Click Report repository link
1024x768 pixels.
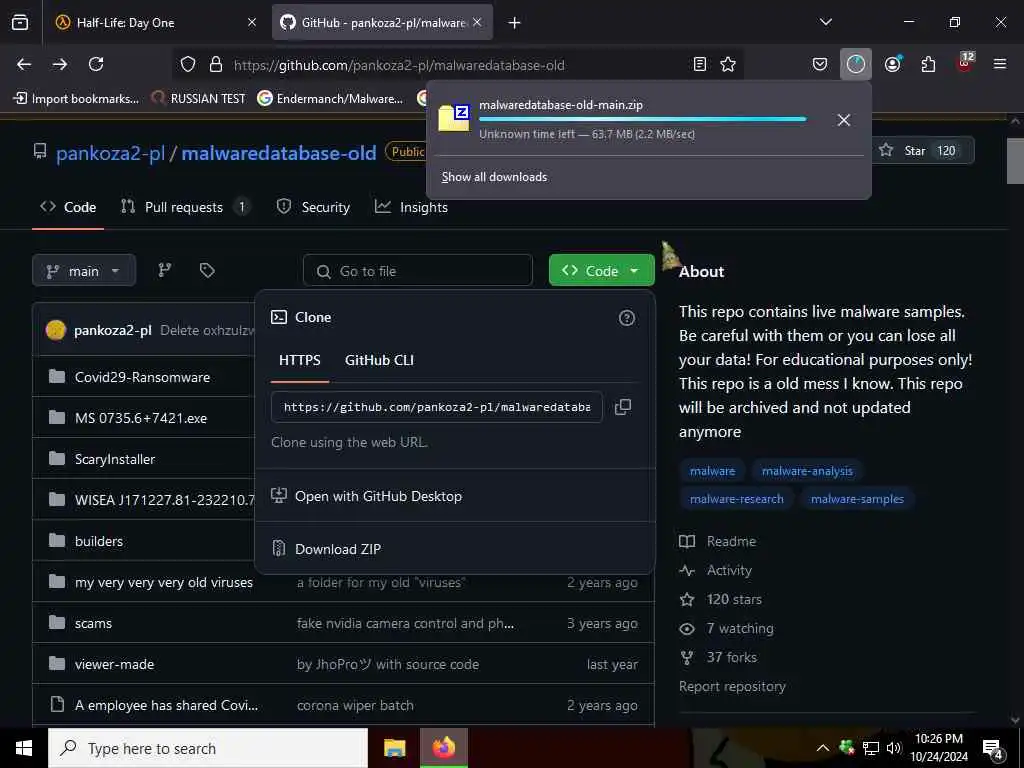tap(732, 686)
